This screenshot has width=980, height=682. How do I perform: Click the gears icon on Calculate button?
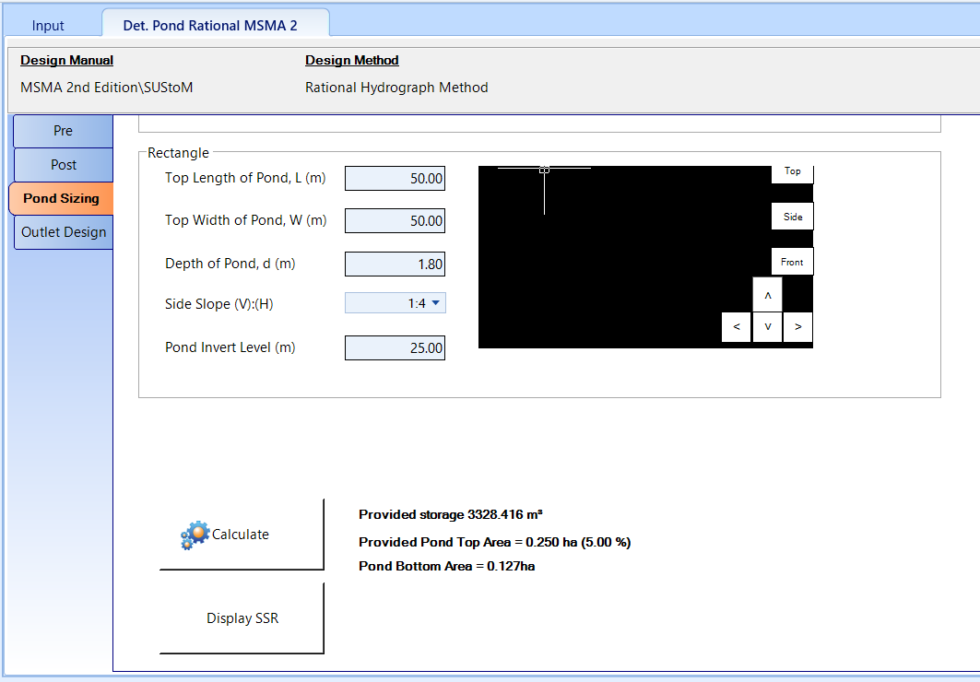coord(196,534)
